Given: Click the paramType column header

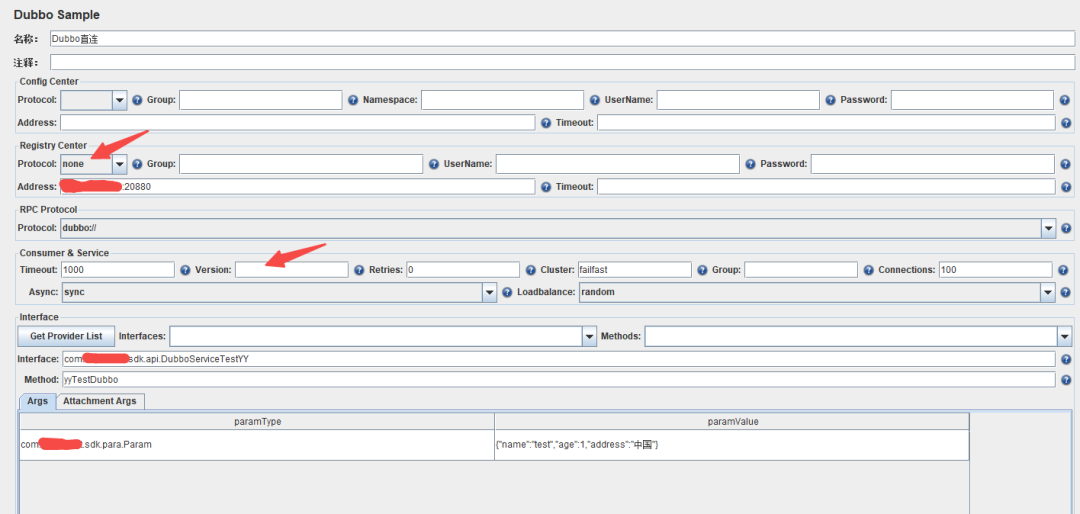Looking at the screenshot, I should pos(257,422).
